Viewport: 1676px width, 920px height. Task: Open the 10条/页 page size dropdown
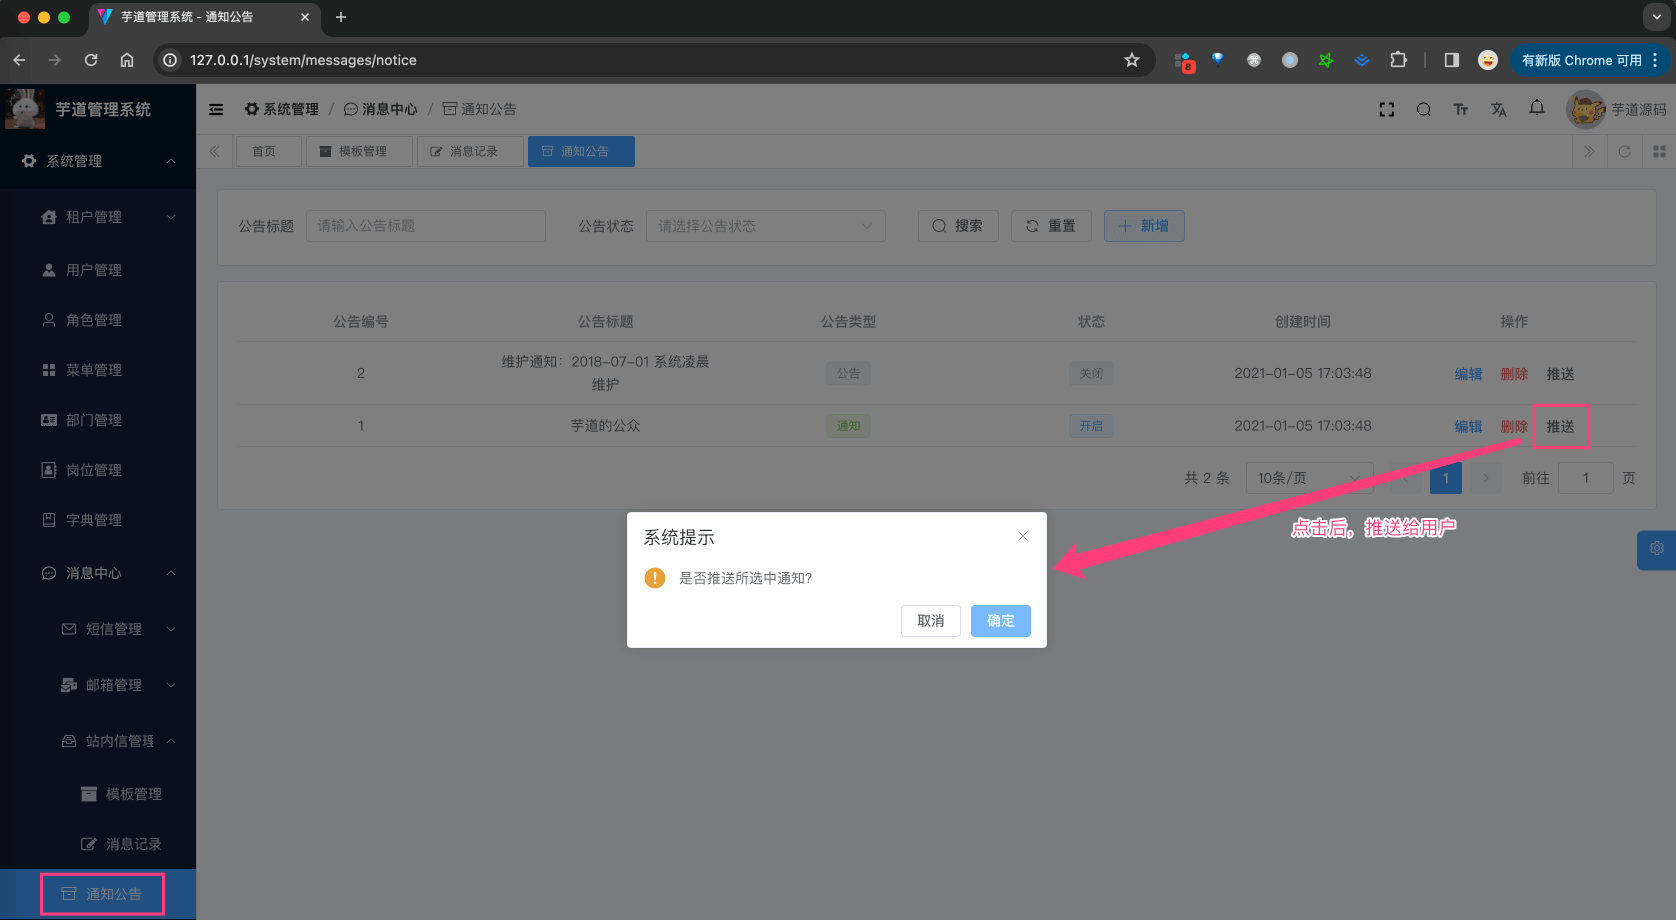[1308, 478]
